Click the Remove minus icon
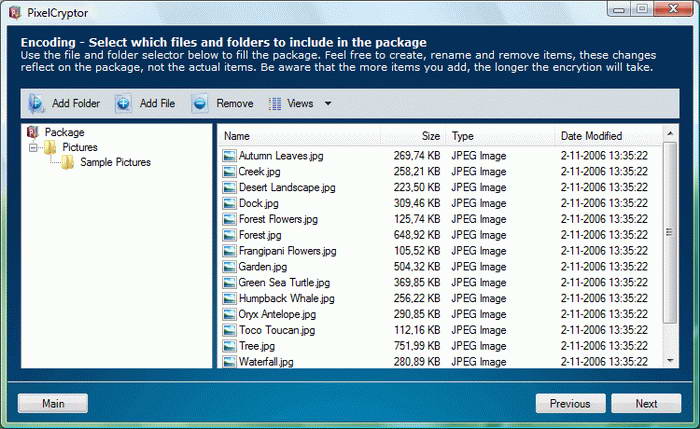 (200, 104)
